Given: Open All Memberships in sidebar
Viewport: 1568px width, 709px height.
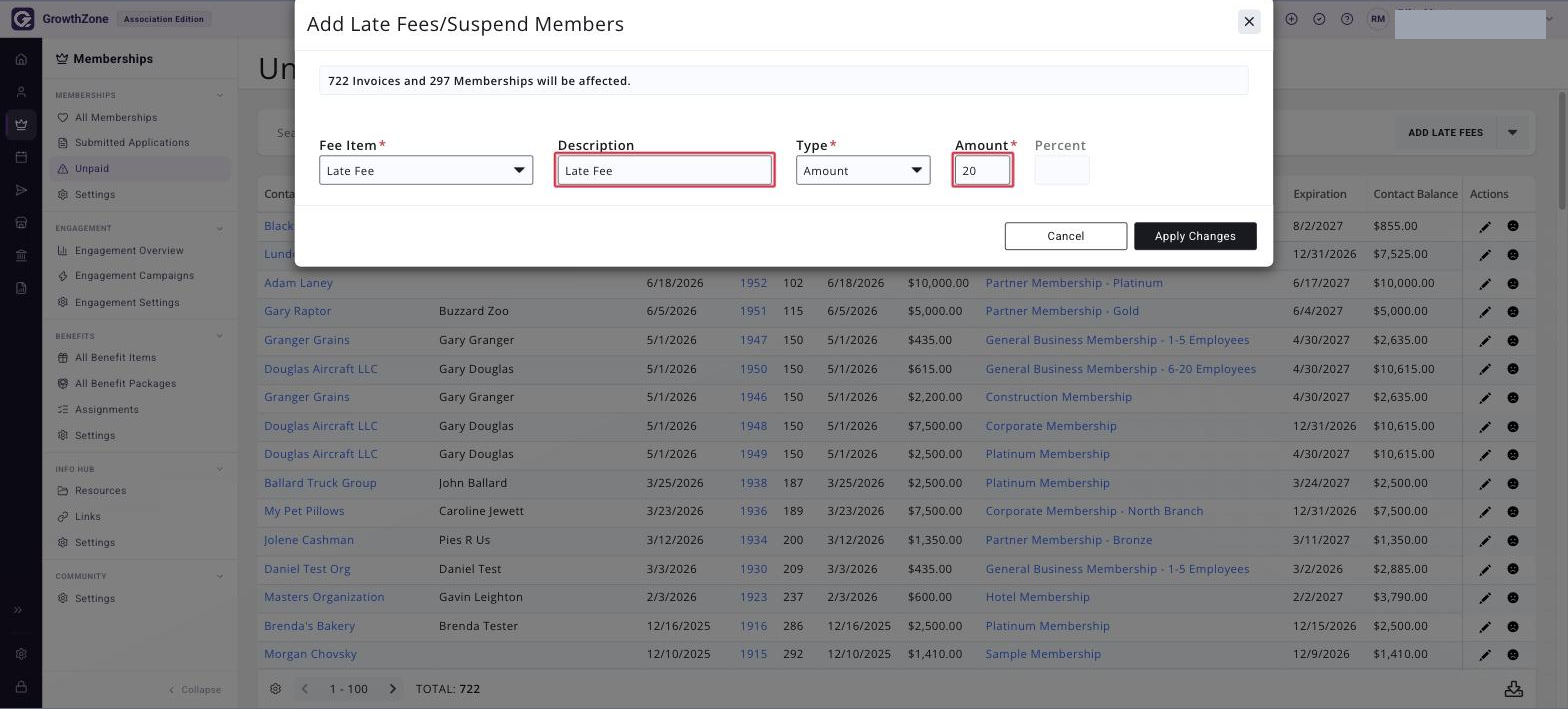Looking at the screenshot, I should [x=115, y=117].
